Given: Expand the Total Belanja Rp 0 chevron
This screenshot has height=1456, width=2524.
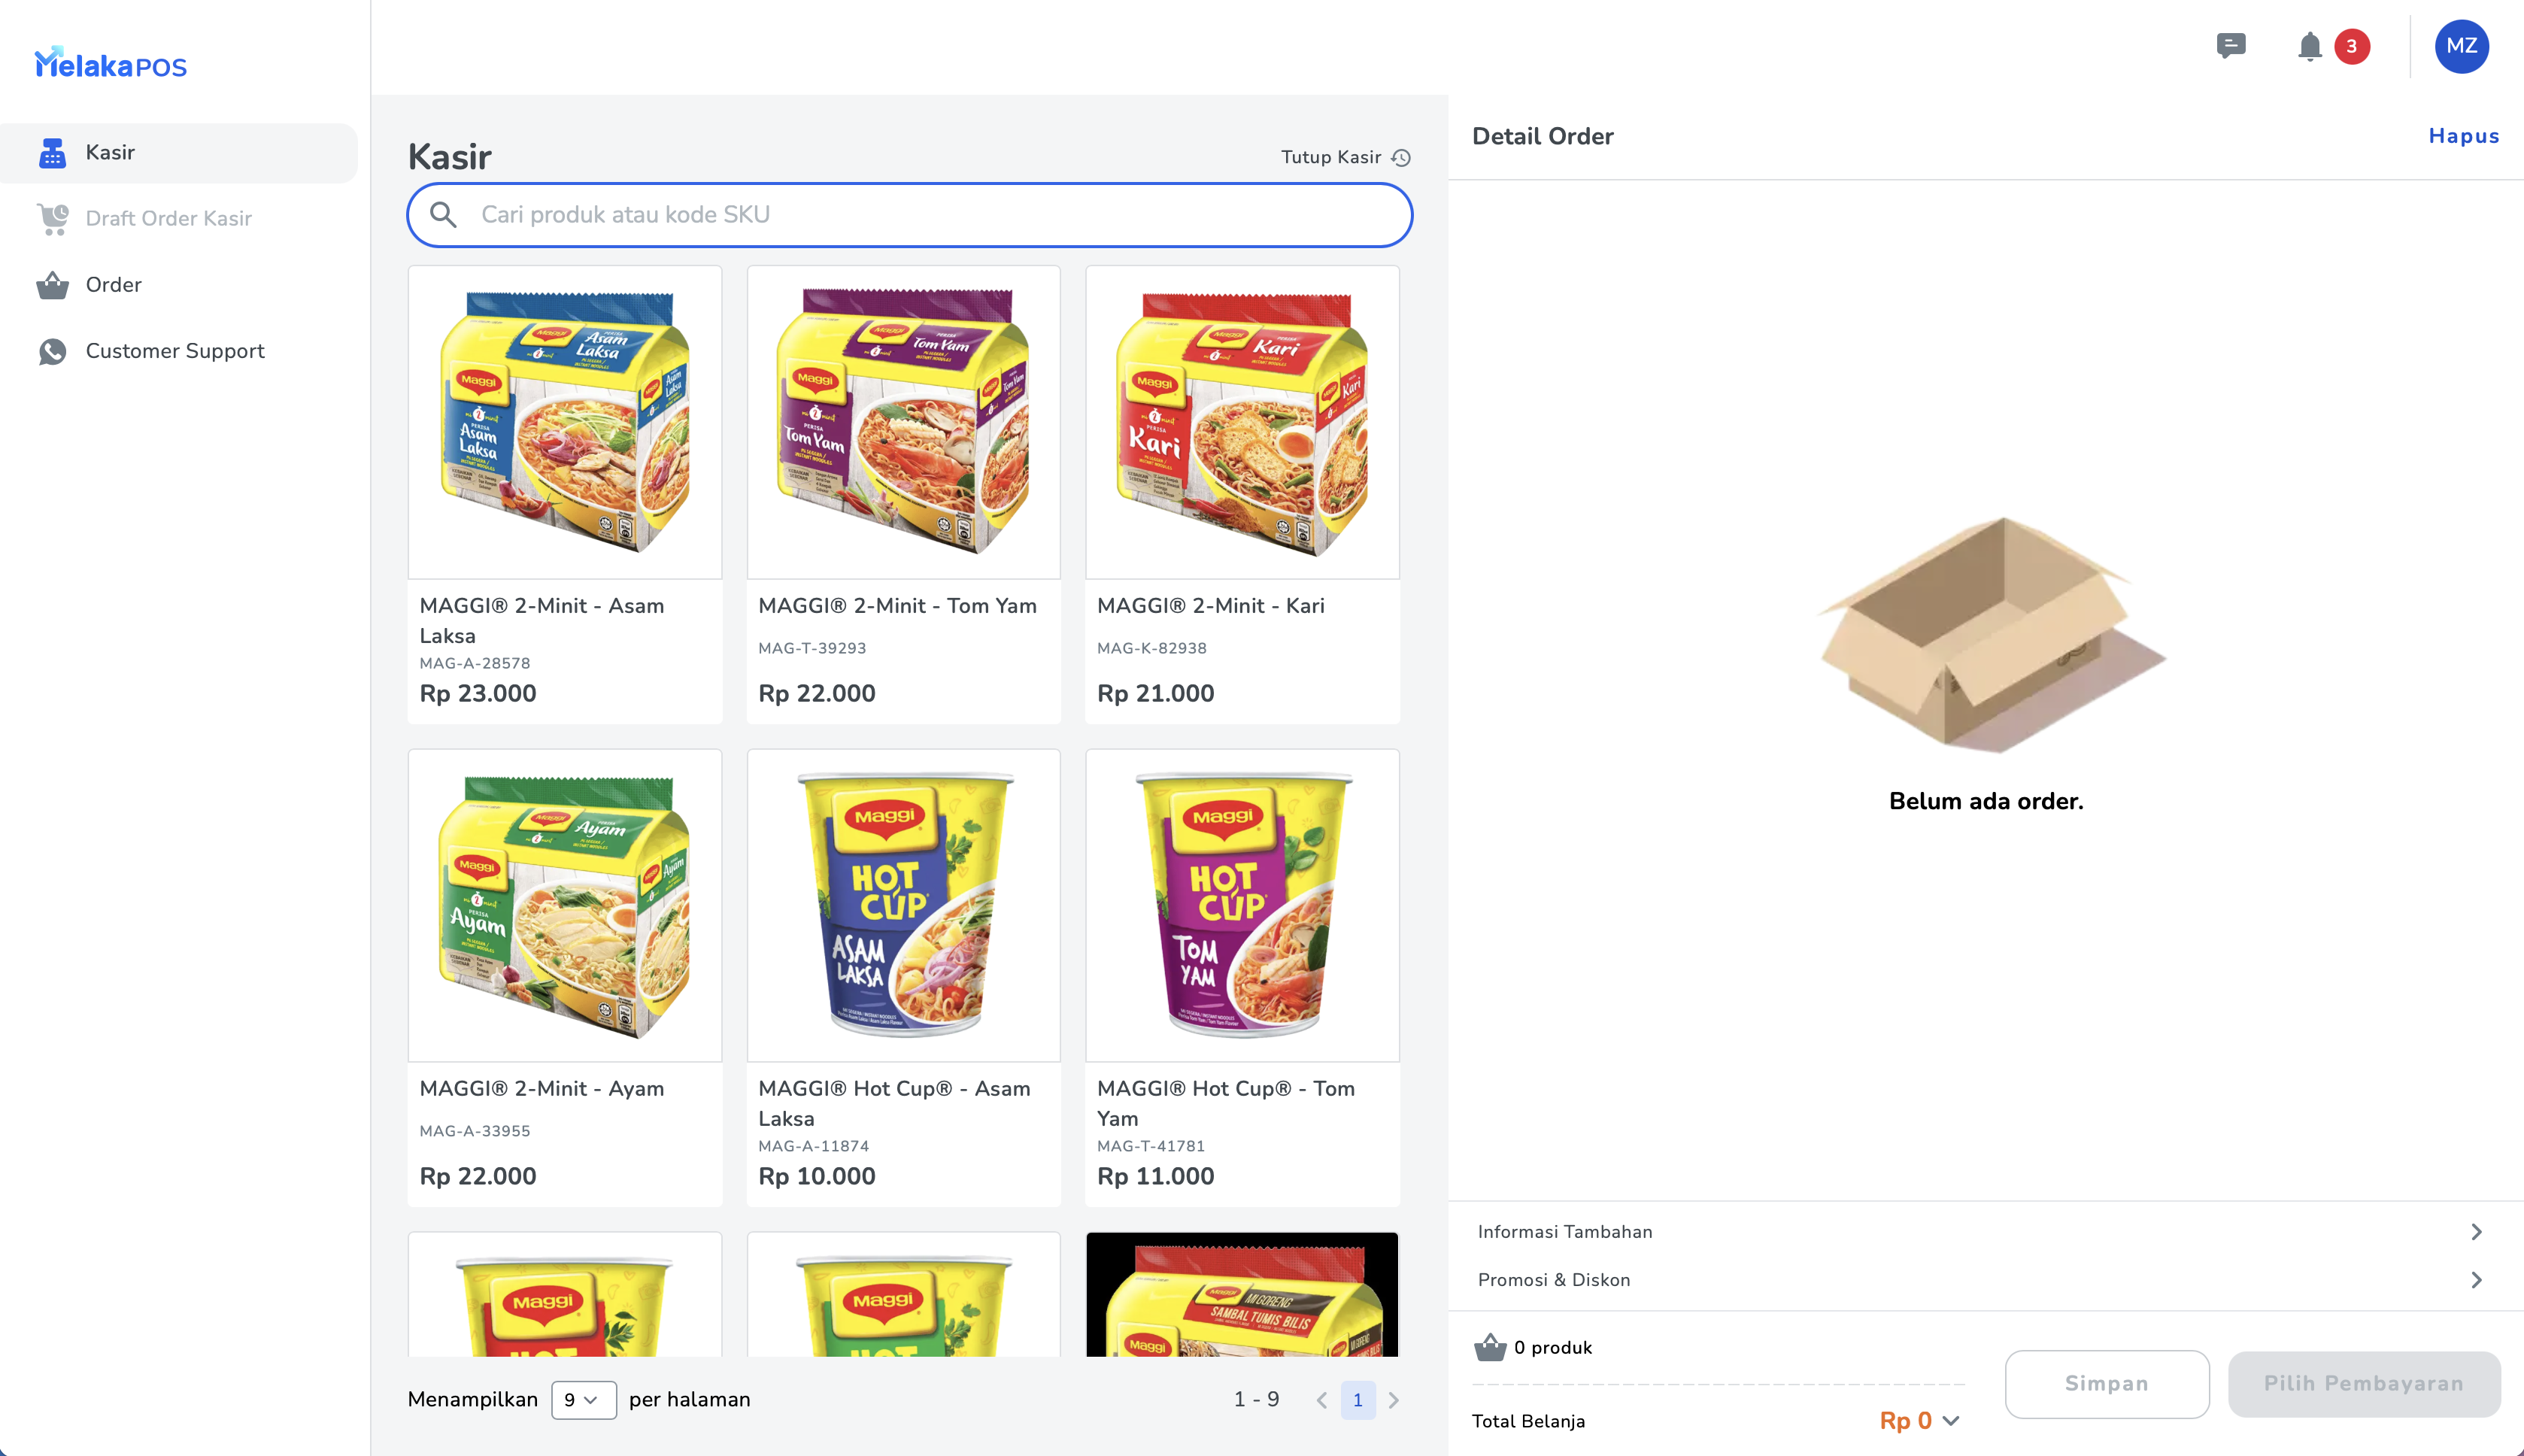Looking at the screenshot, I should 1950,1421.
